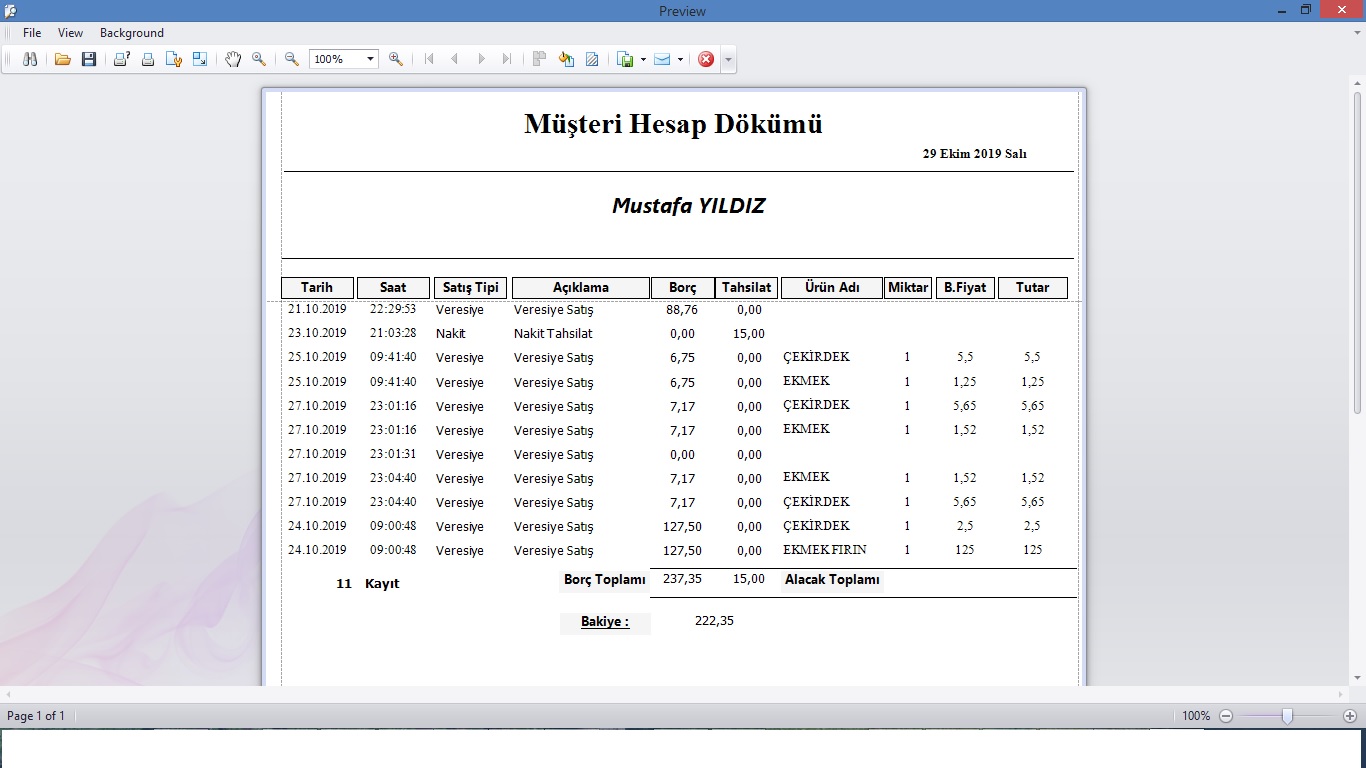Open the Search binoculars tool

coord(30,59)
